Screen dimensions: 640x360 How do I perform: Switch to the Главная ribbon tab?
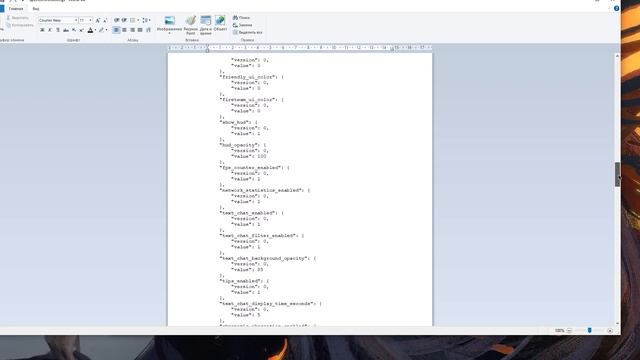point(16,9)
